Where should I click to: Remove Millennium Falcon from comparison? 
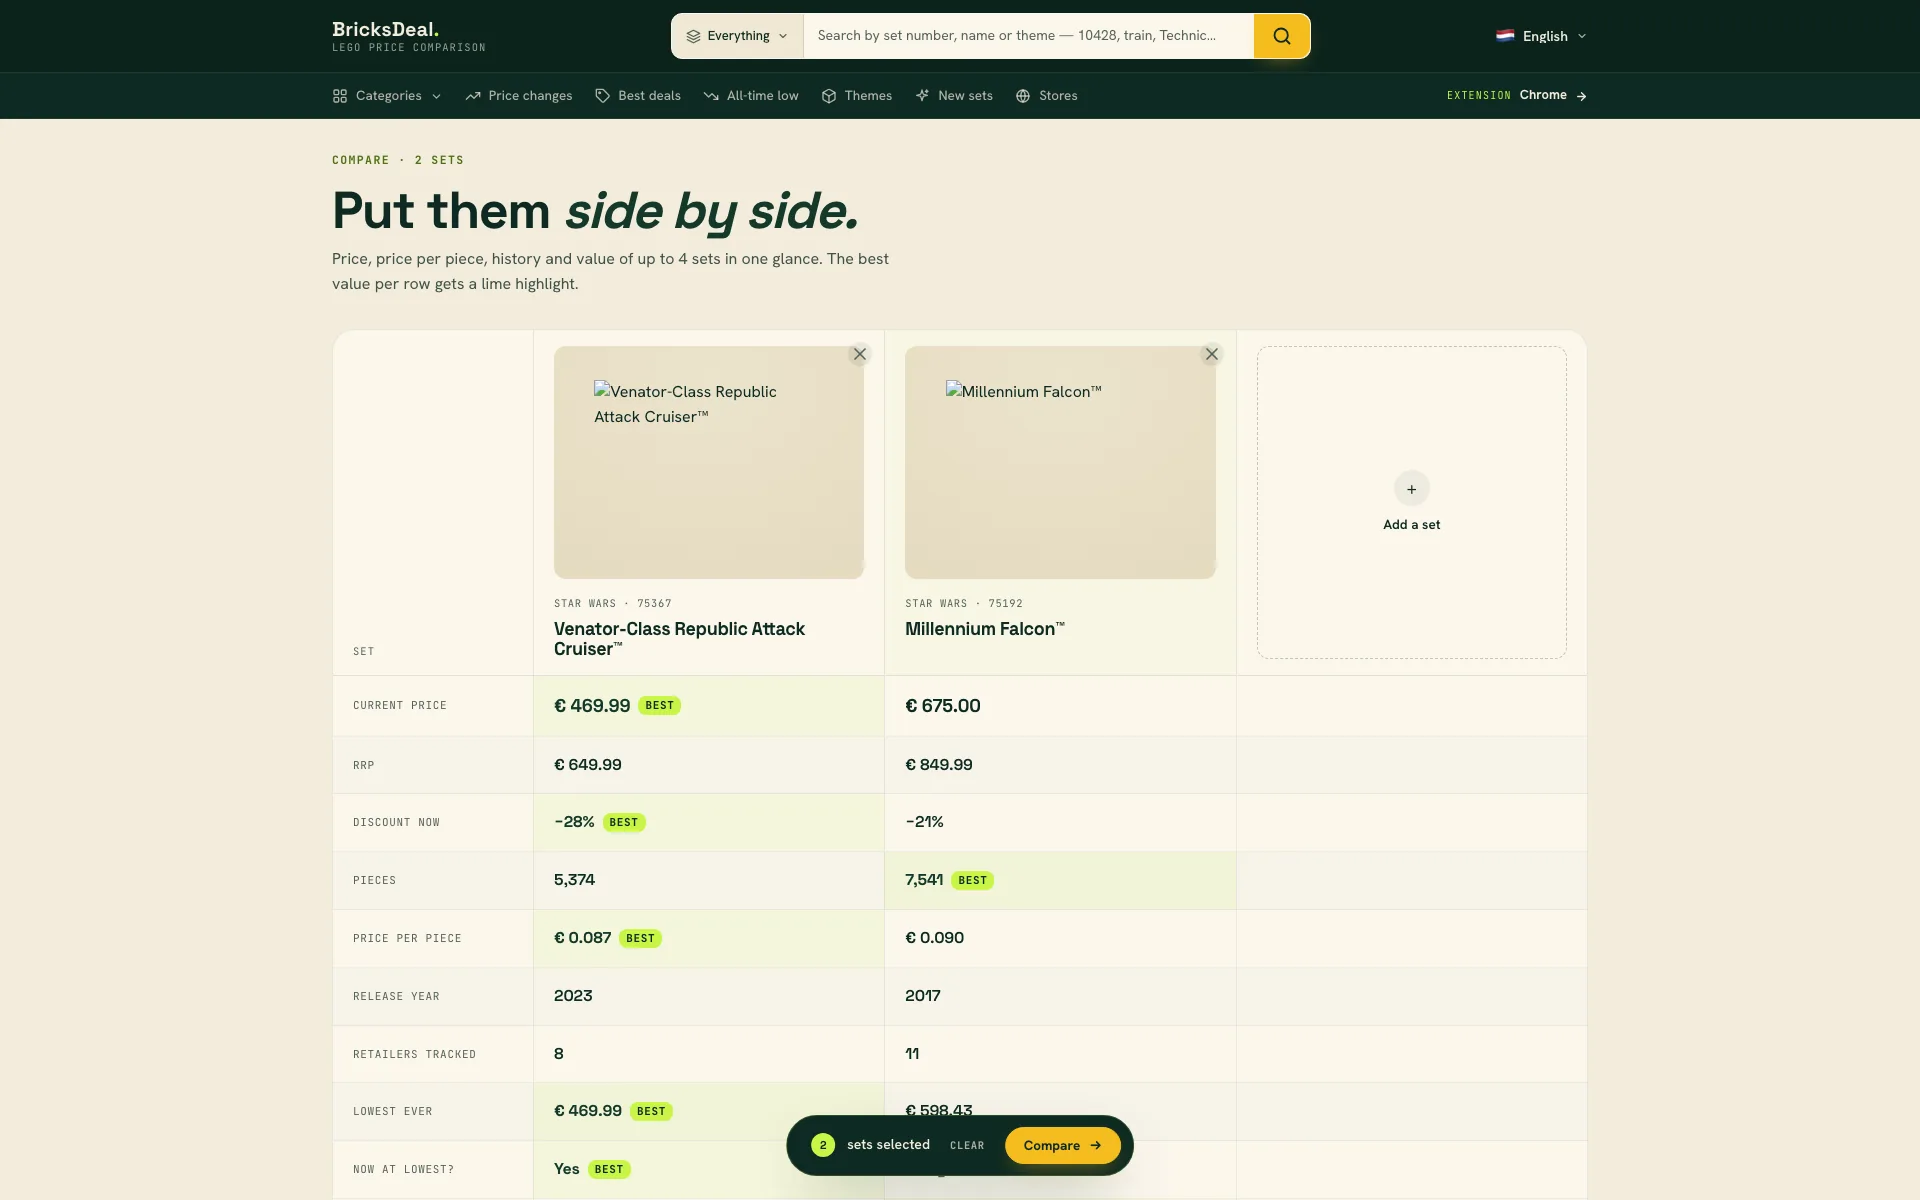tap(1211, 354)
